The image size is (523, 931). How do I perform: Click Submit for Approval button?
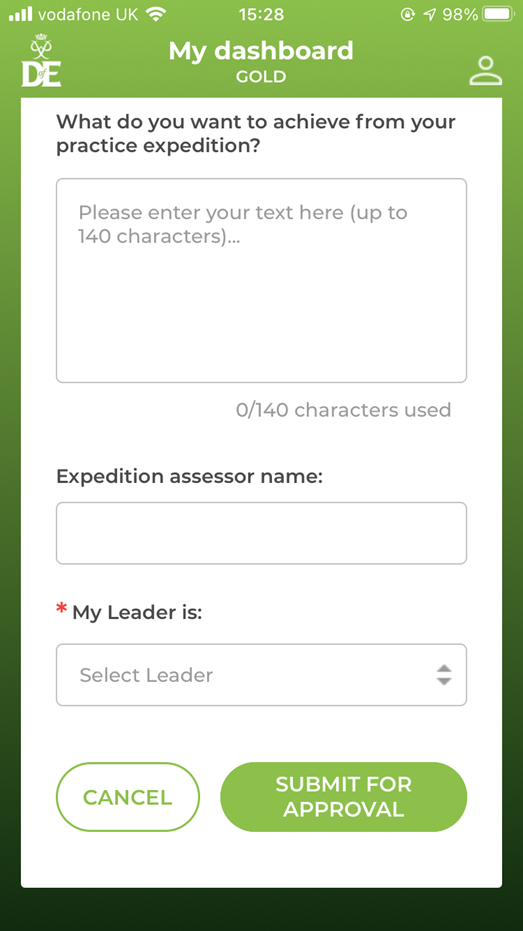[x=344, y=797]
